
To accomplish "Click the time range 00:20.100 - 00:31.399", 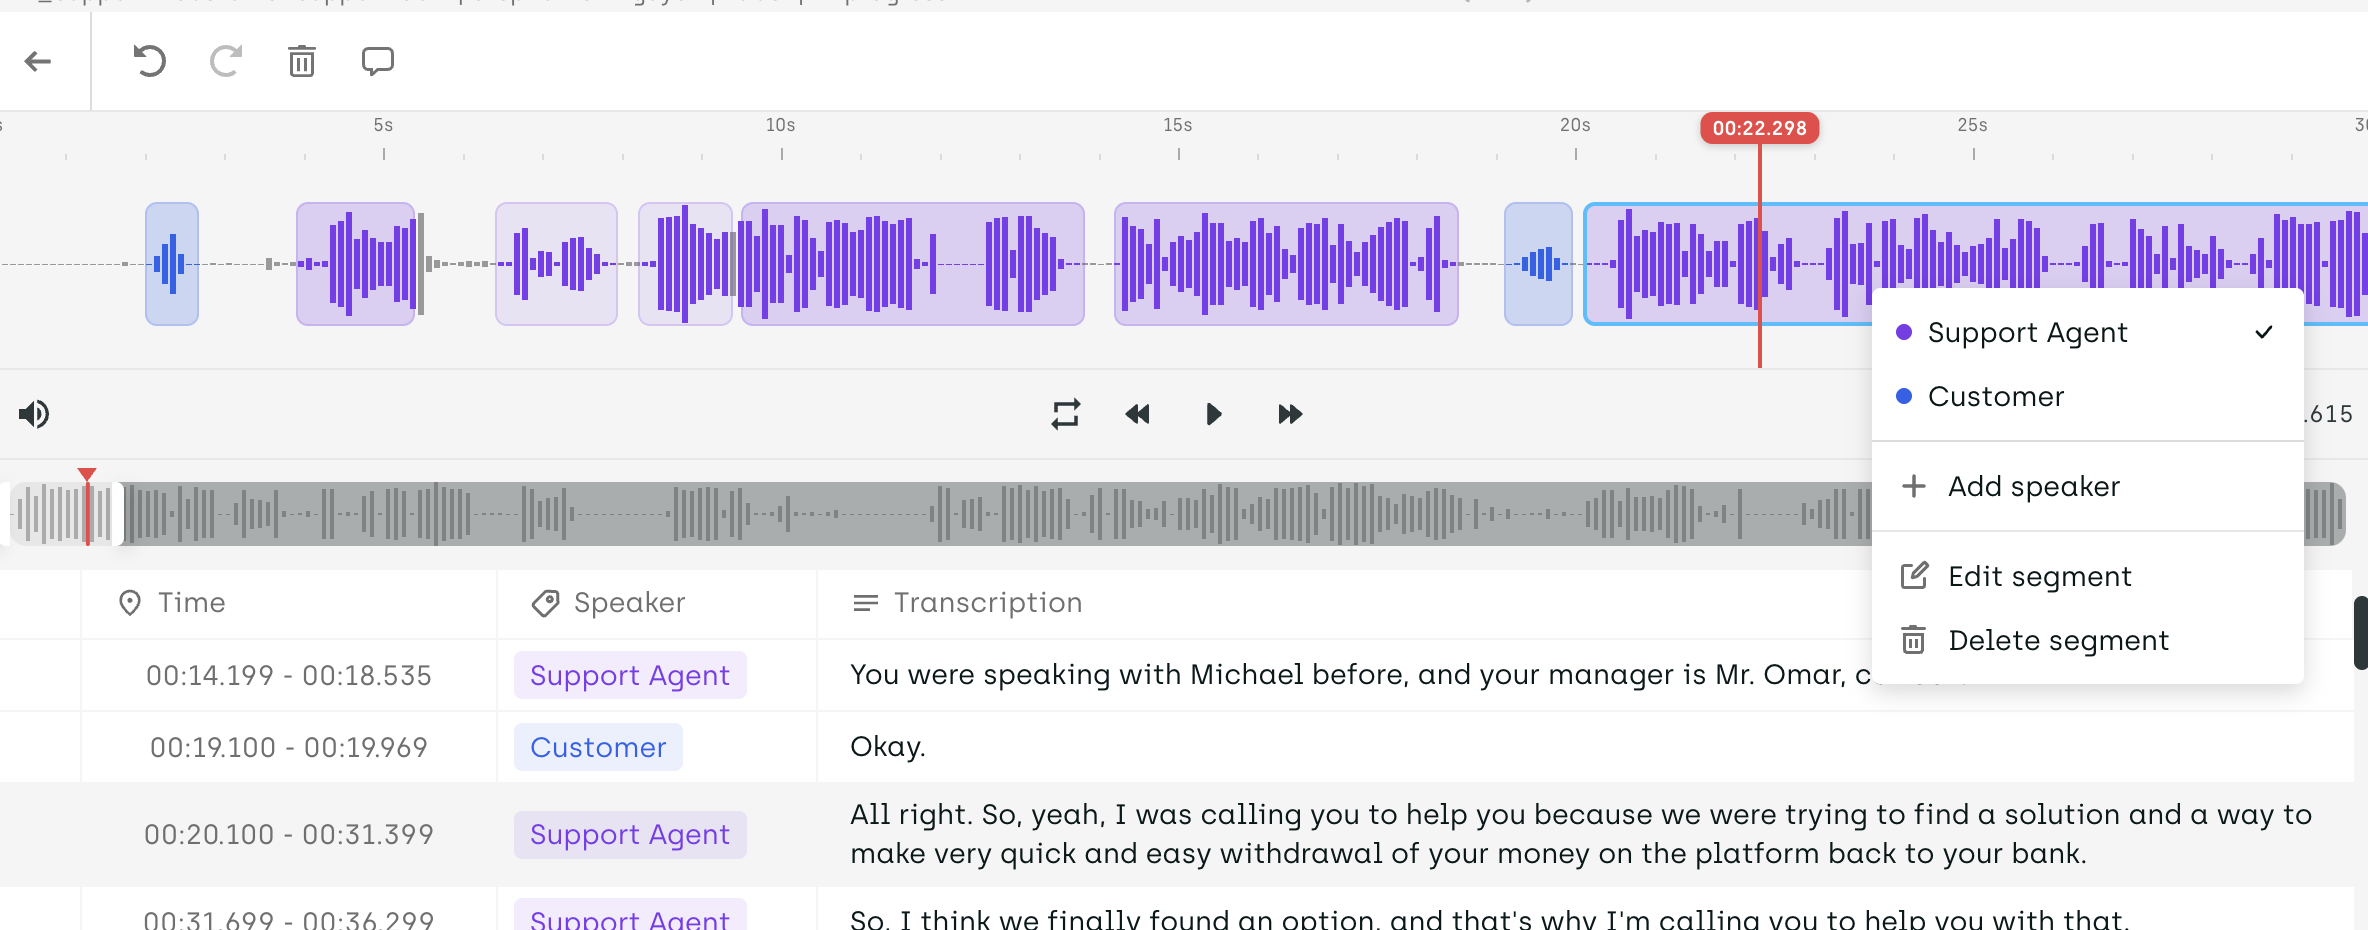I will pyautogui.click(x=289, y=834).
